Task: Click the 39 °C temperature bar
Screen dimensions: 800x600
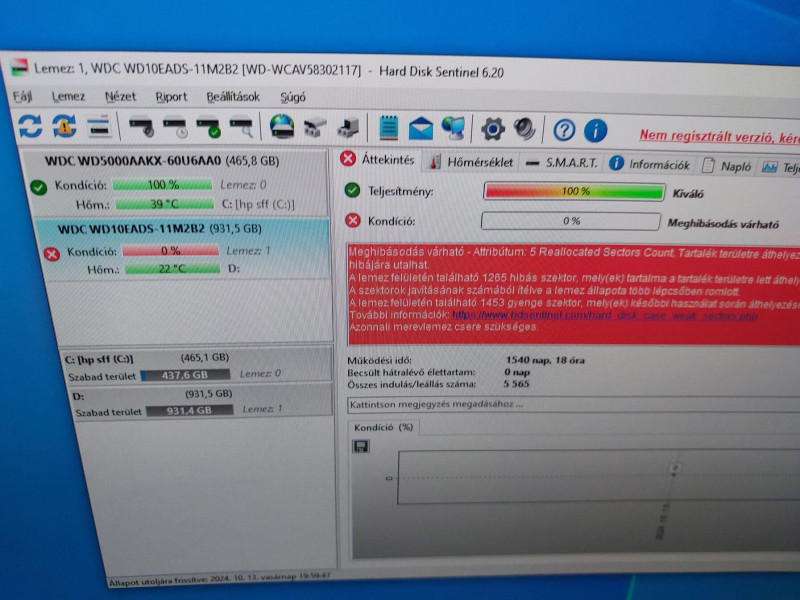Action: coord(164,204)
